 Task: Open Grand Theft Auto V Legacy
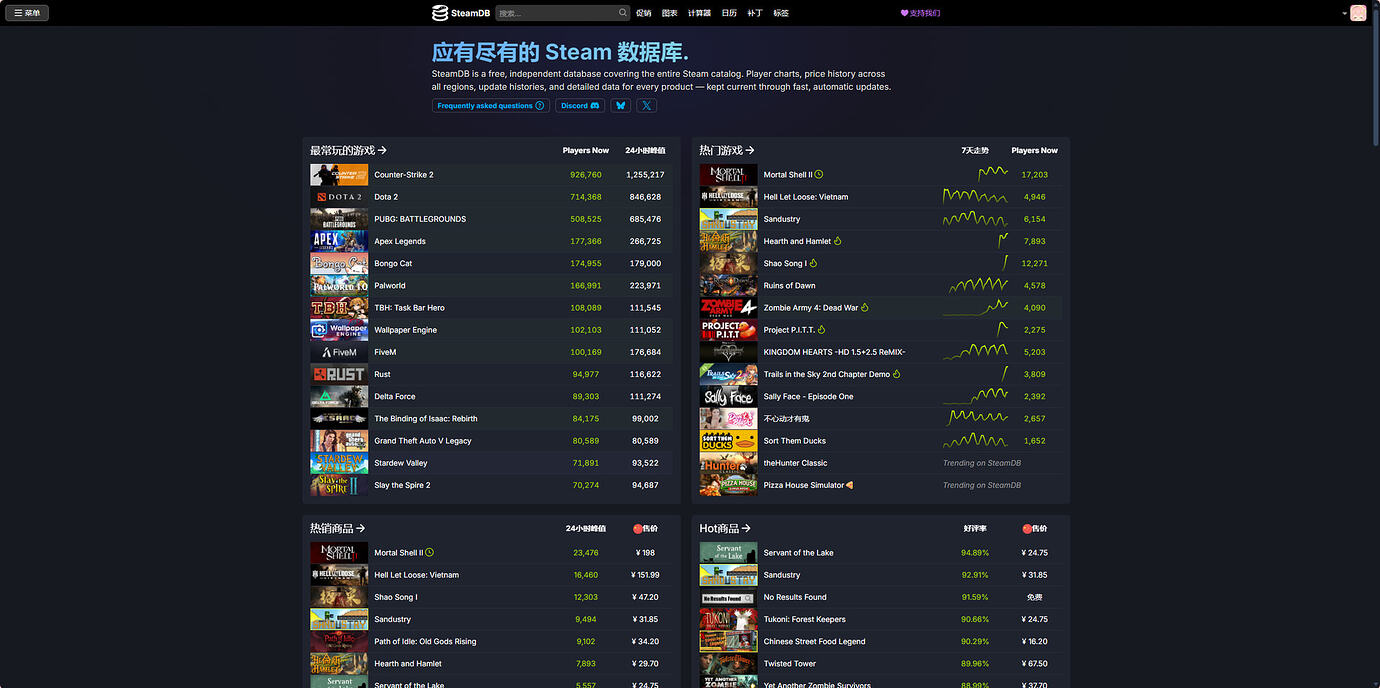pyautogui.click(x=491, y=440)
